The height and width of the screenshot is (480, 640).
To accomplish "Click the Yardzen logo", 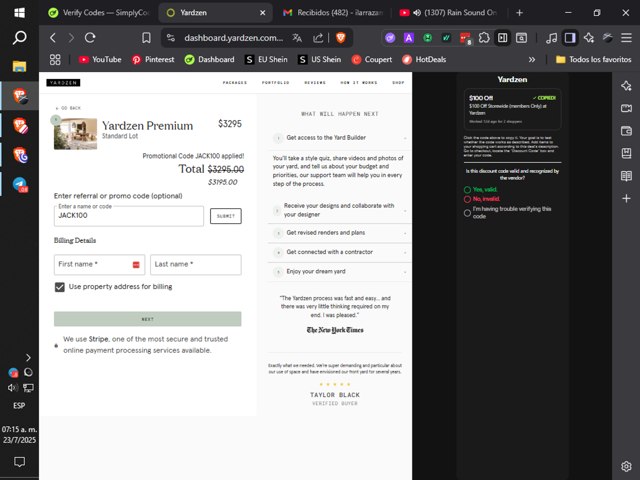I will click(x=63, y=82).
